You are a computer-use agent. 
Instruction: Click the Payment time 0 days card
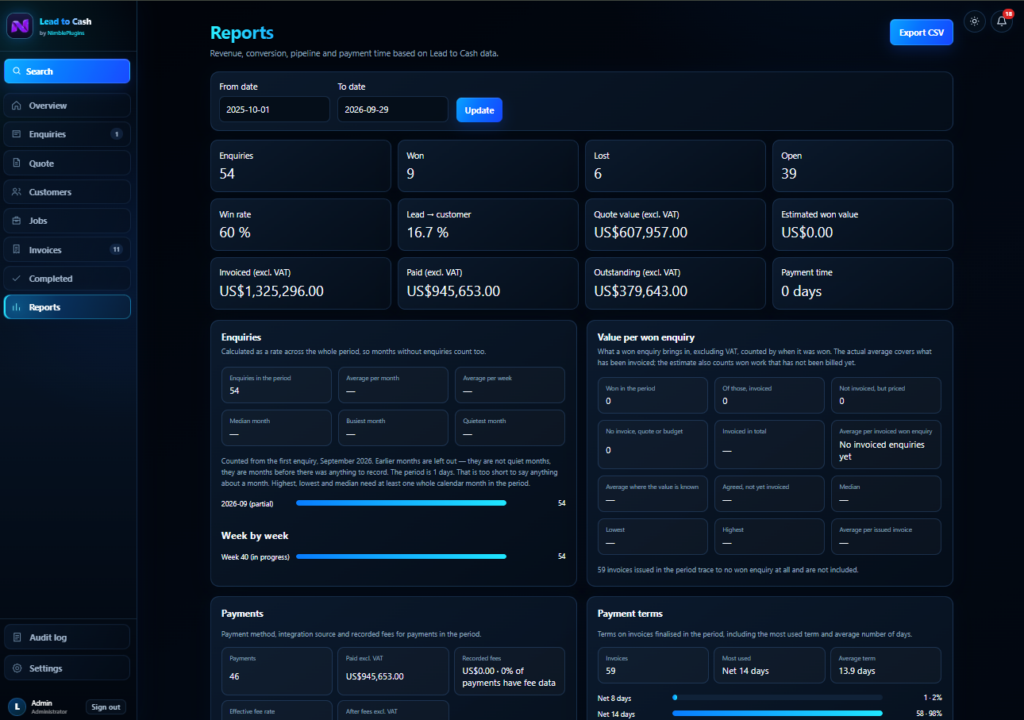(862, 283)
